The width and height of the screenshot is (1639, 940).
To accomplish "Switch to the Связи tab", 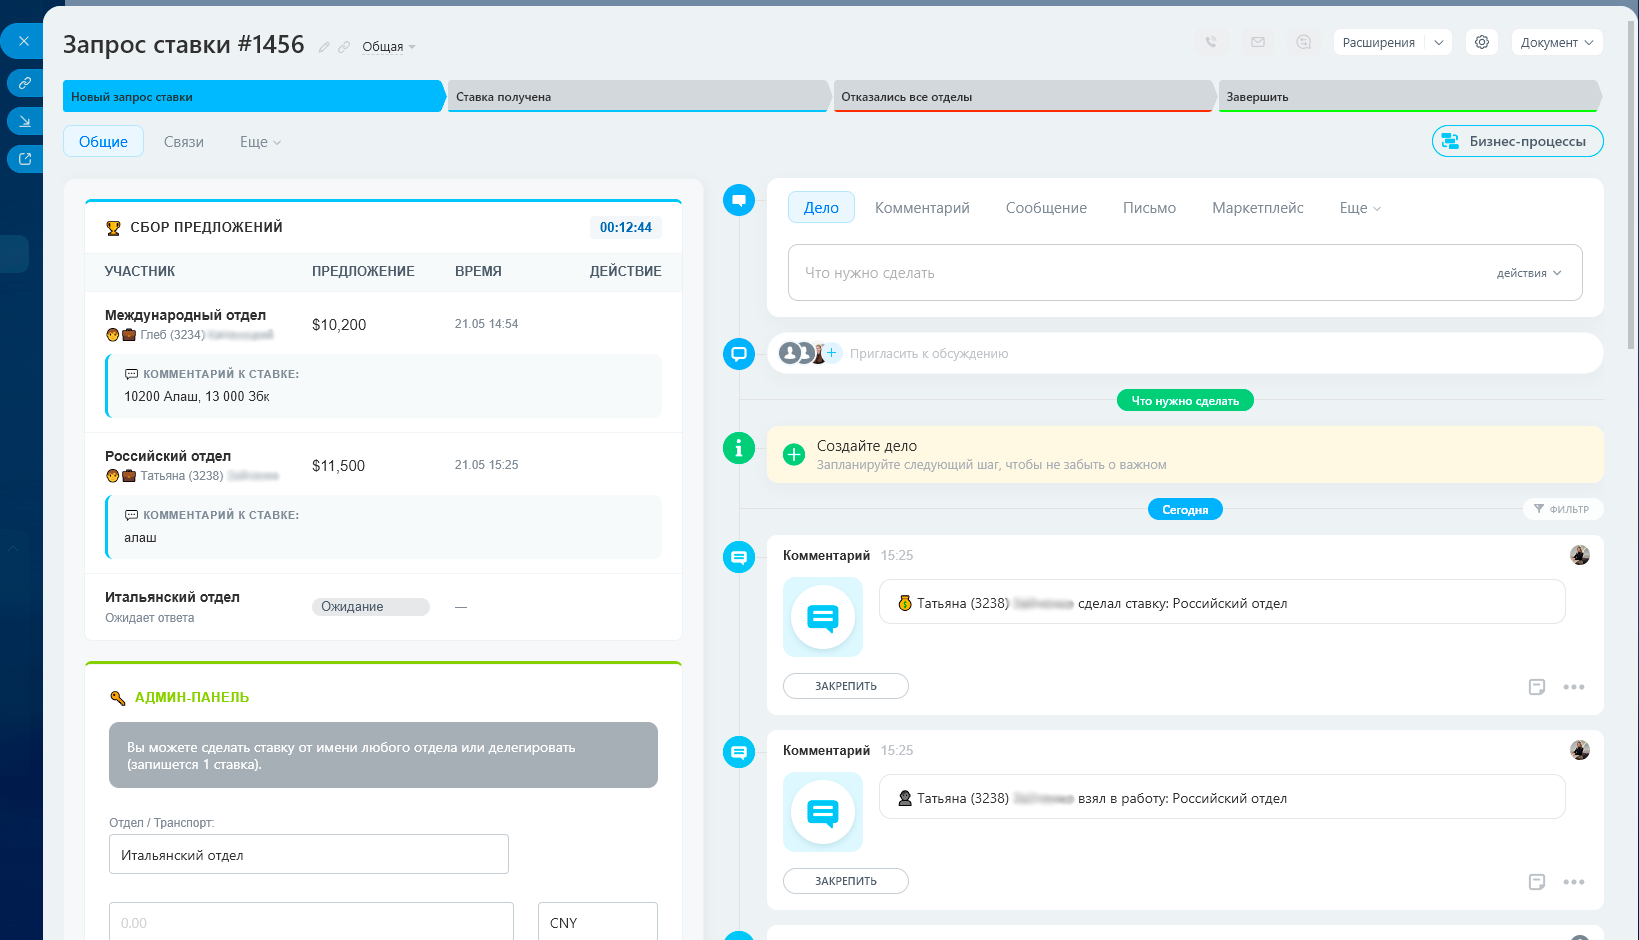I will click(x=184, y=142).
